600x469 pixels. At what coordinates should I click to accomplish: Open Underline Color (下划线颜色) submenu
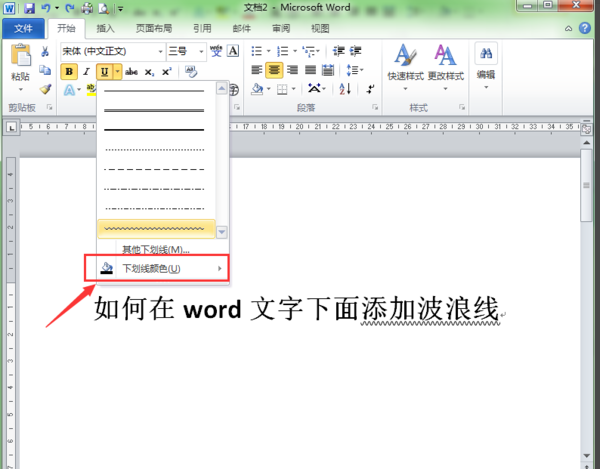click(163, 269)
